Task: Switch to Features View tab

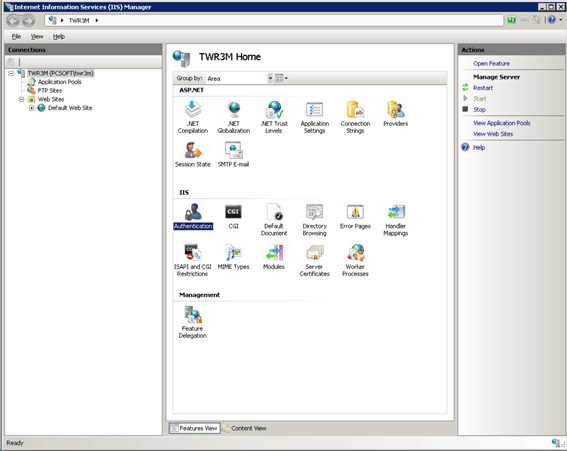Action: [x=195, y=428]
